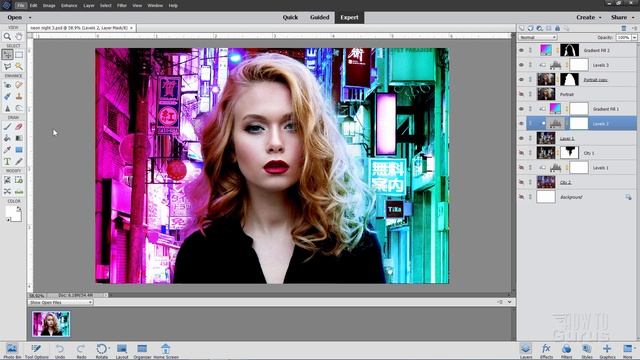640x360 pixels.
Task: Click the Rotate button
Action: (102, 351)
